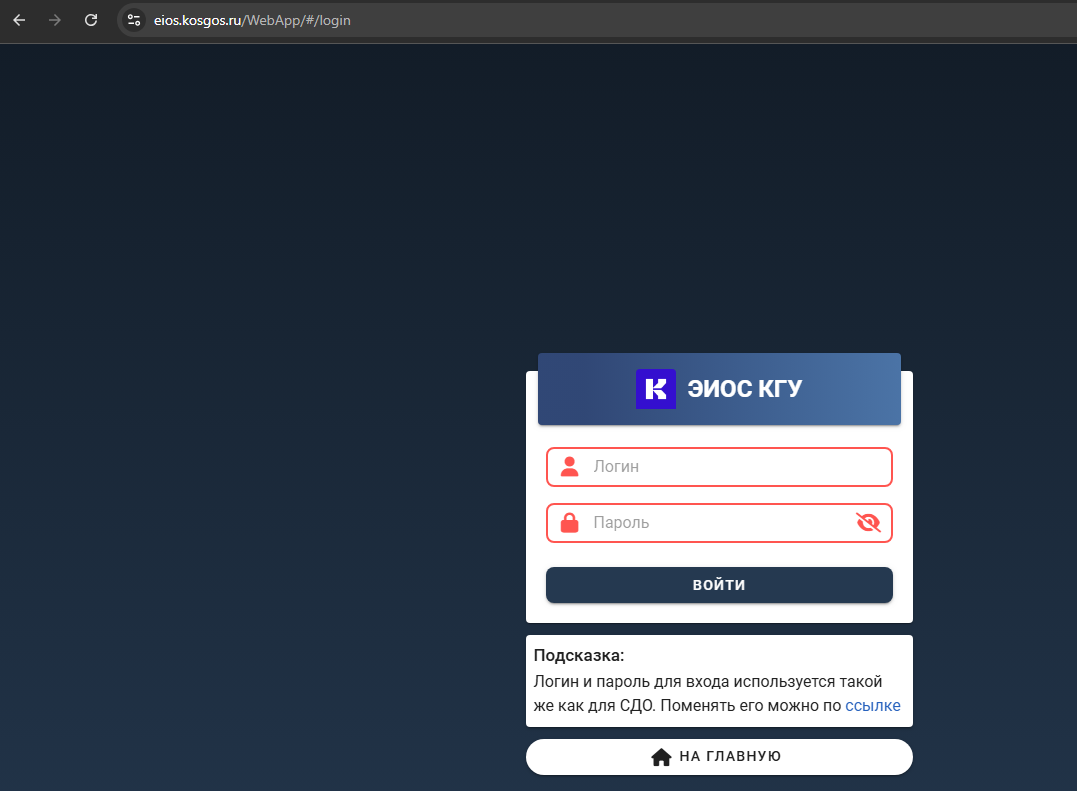
Task: Click the Подсказка heading
Action: coord(579,656)
